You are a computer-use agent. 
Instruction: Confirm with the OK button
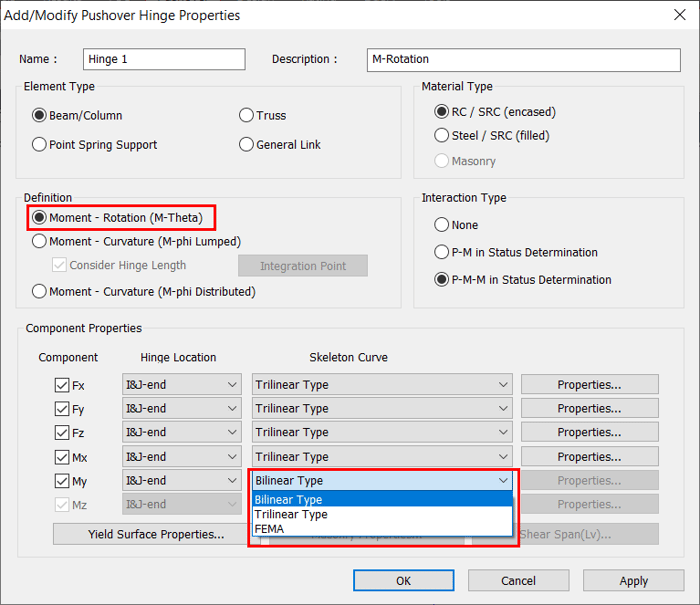point(404,580)
